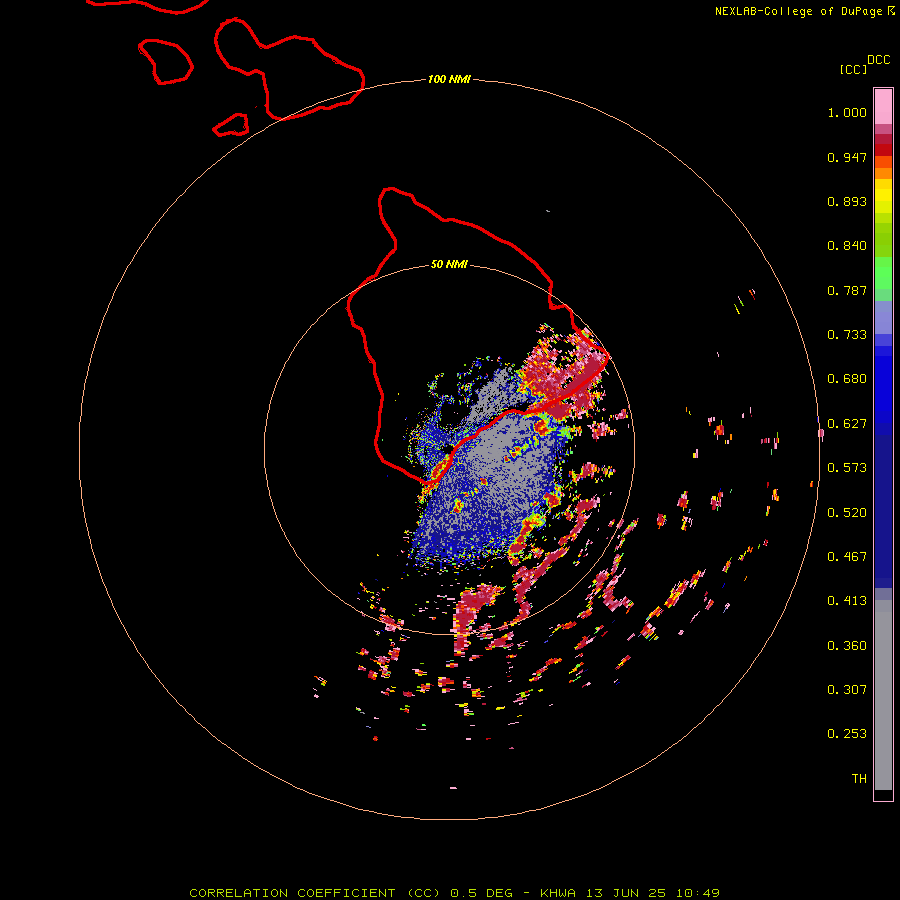Click the 0.253 scale value
This screenshot has width=900, height=900.
coord(847,734)
